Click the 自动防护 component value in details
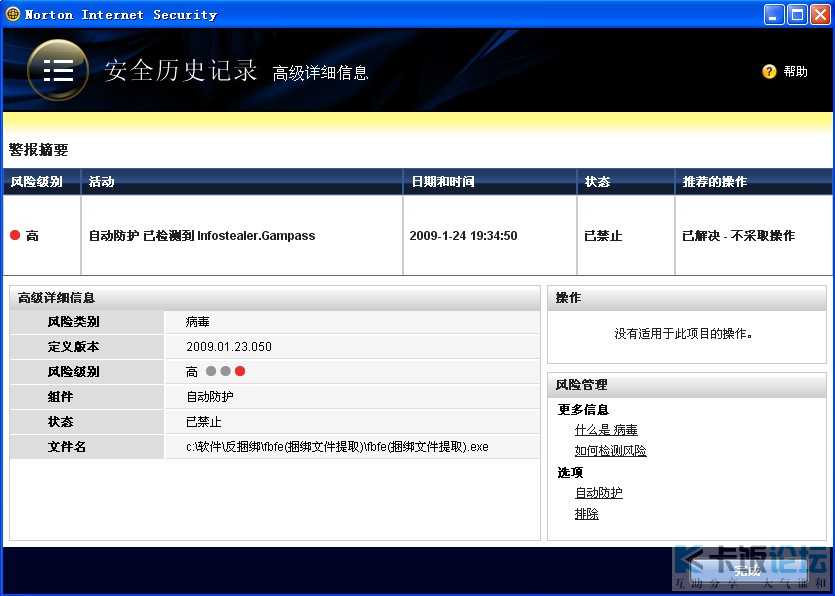This screenshot has width=835, height=596. click(x=209, y=397)
